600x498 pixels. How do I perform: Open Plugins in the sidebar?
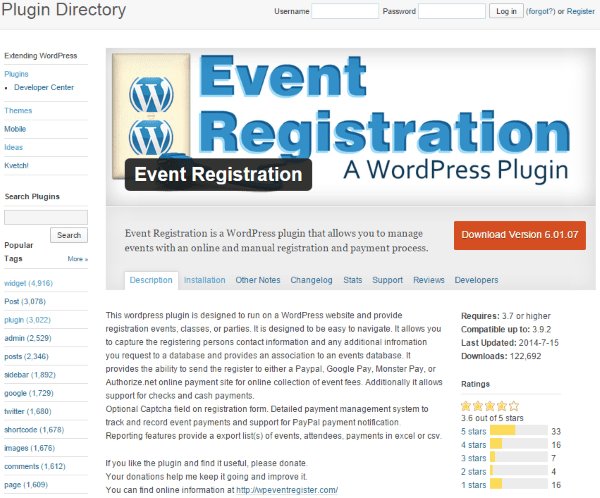click(16, 74)
